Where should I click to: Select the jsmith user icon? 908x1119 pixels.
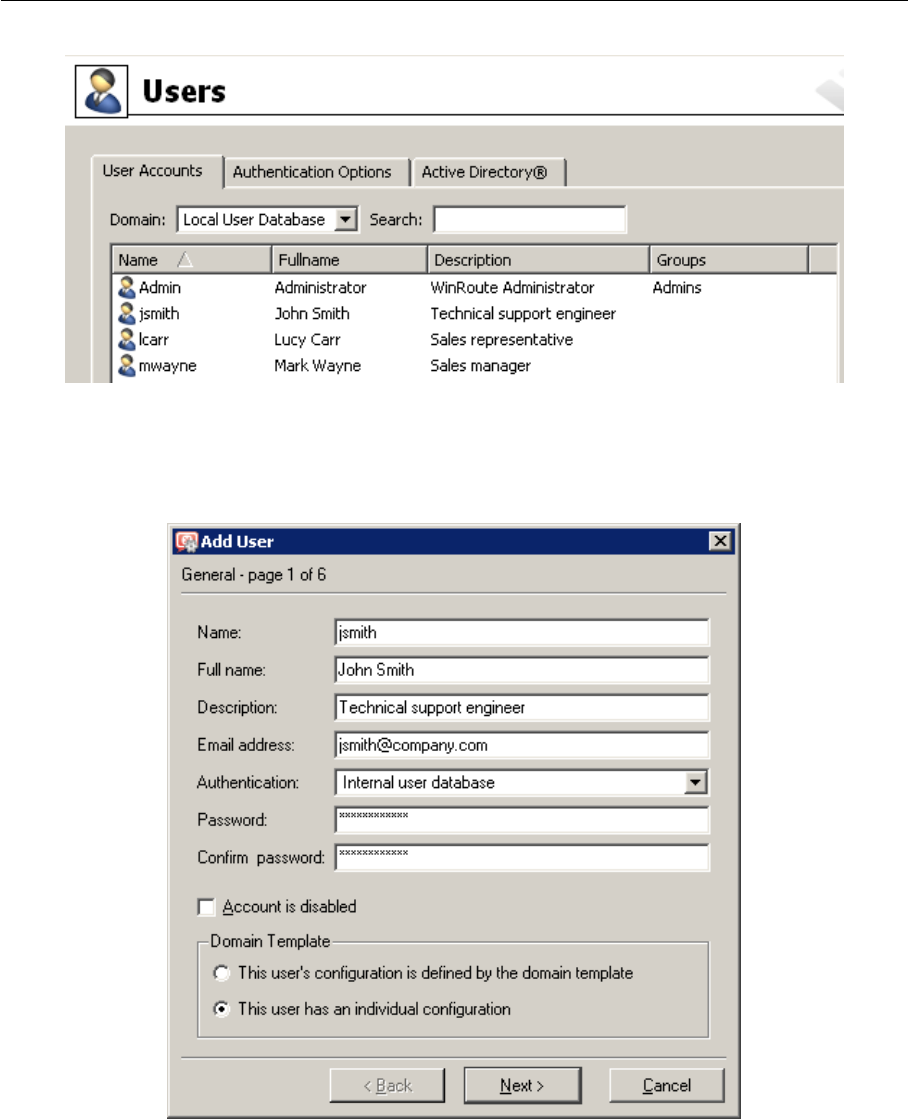click(126, 313)
